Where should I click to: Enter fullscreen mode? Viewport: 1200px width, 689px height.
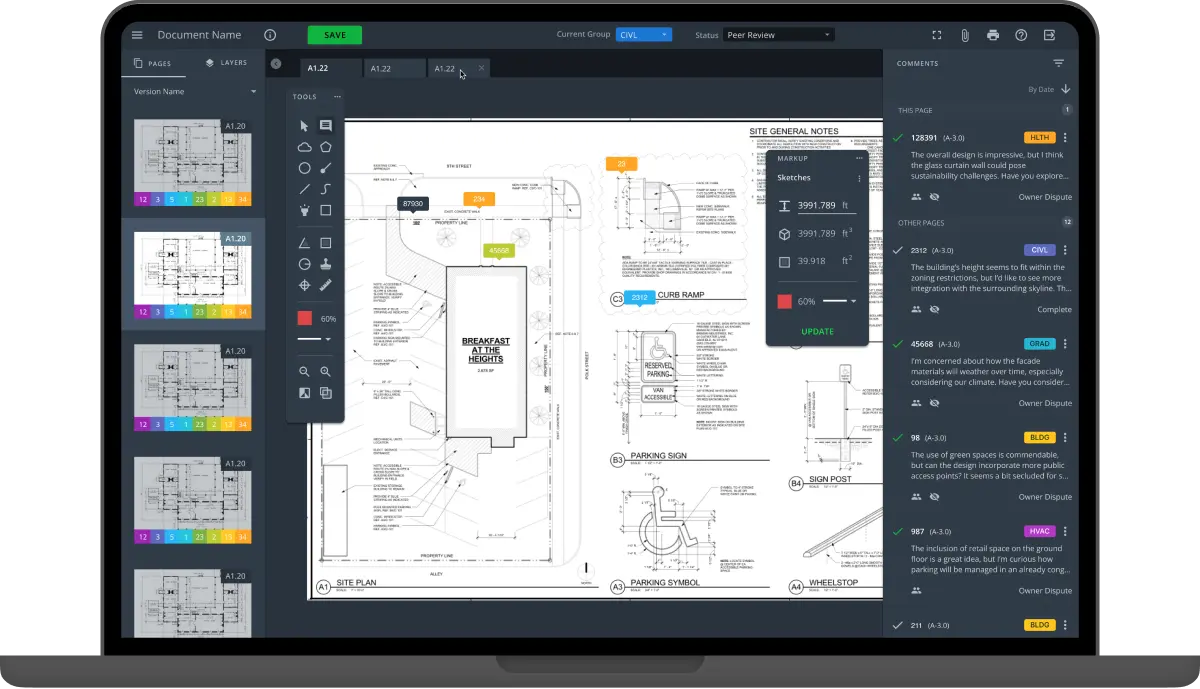[x=937, y=35]
